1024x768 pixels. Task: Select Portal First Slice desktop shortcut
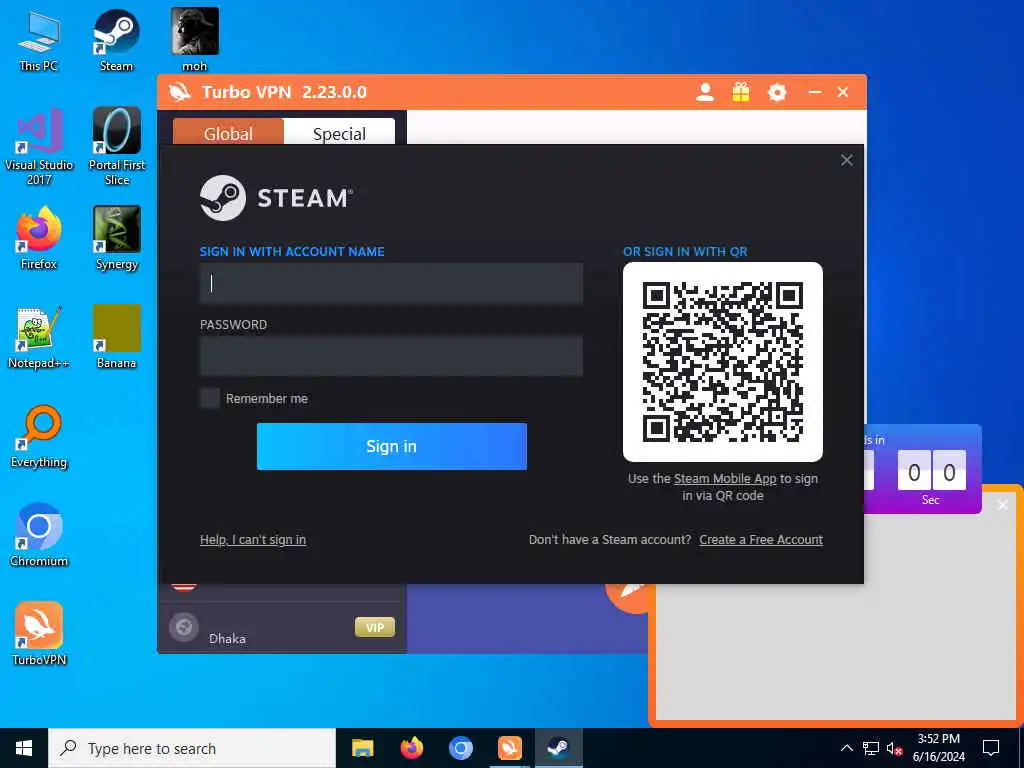[116, 146]
